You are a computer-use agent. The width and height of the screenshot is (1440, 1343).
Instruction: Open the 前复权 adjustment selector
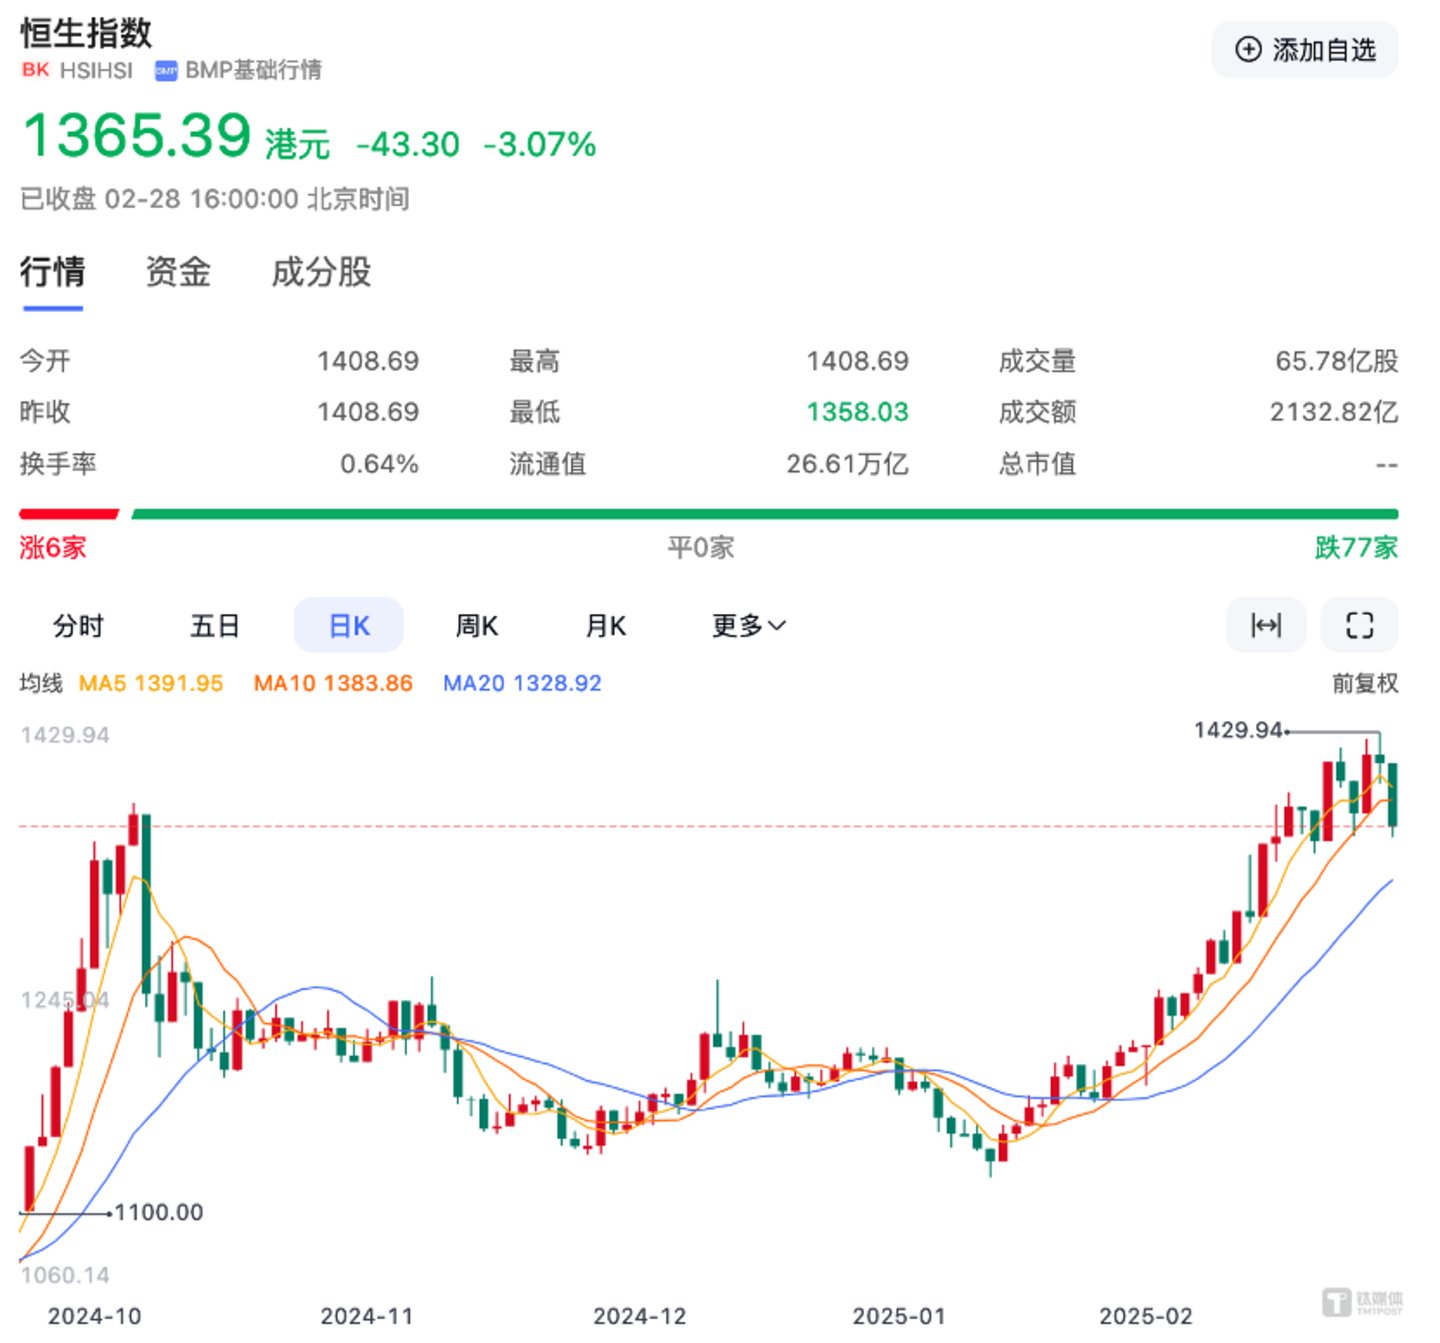[1364, 683]
